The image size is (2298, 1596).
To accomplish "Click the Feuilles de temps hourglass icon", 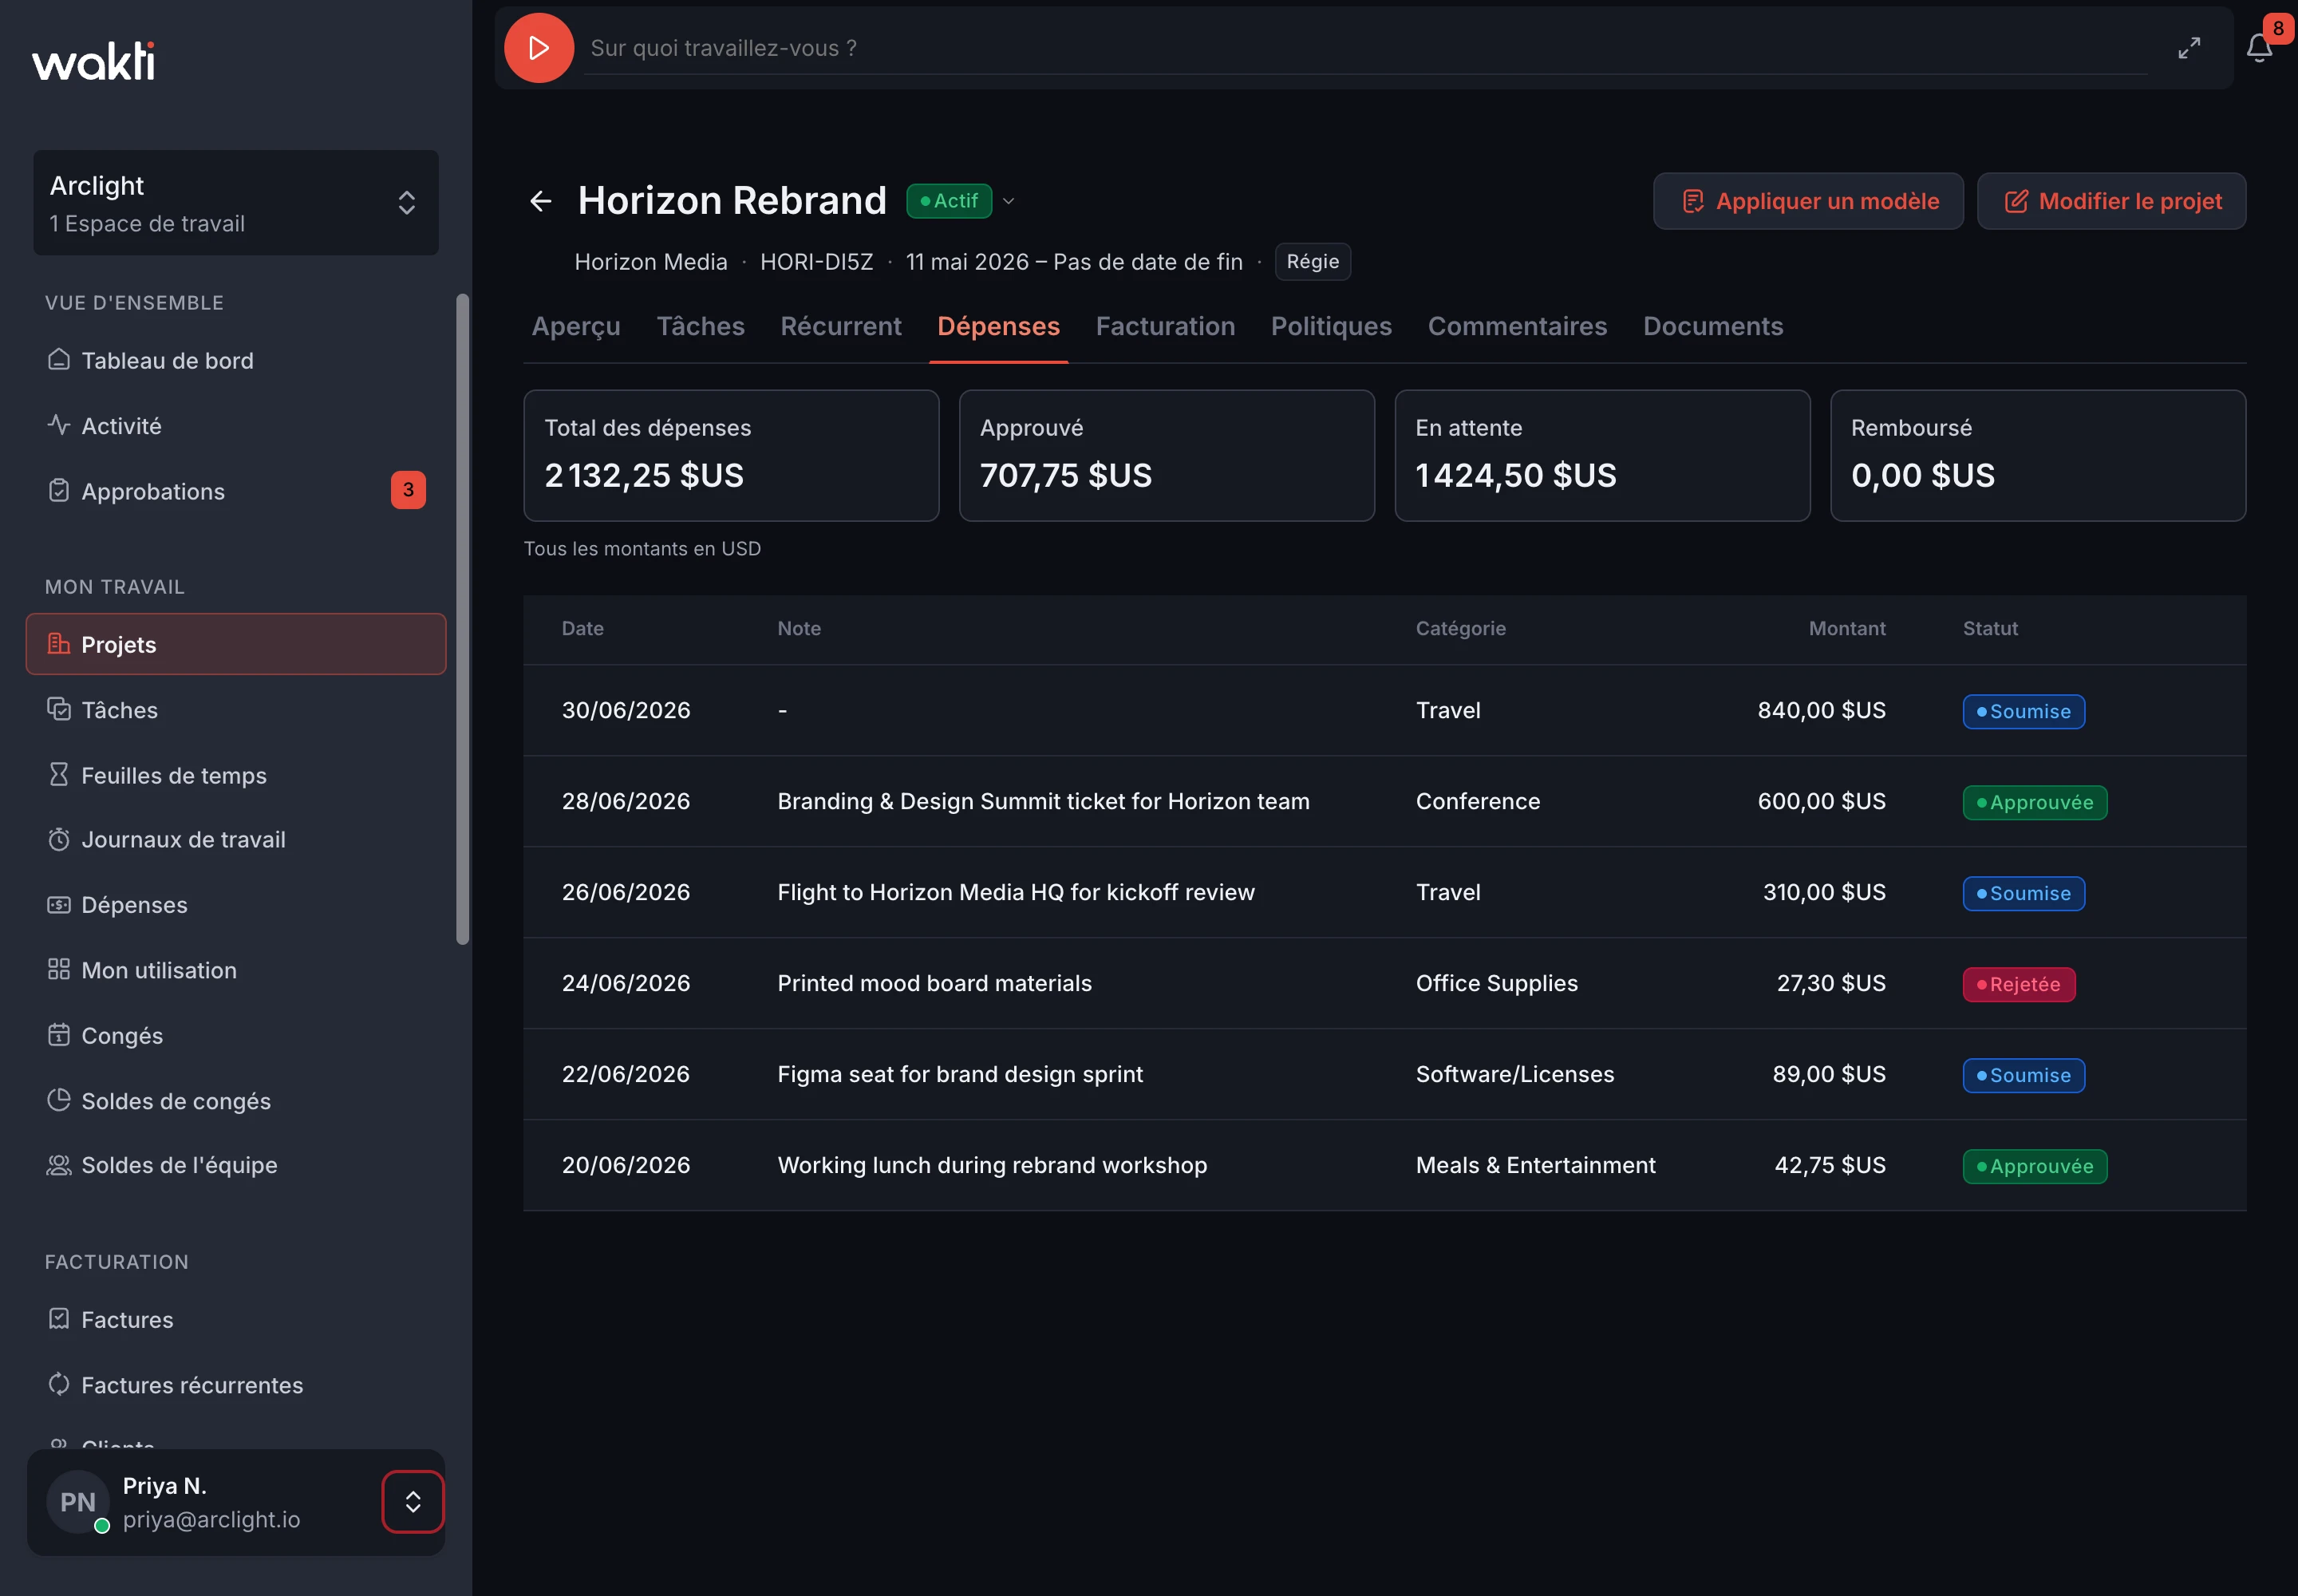I will coord(59,774).
